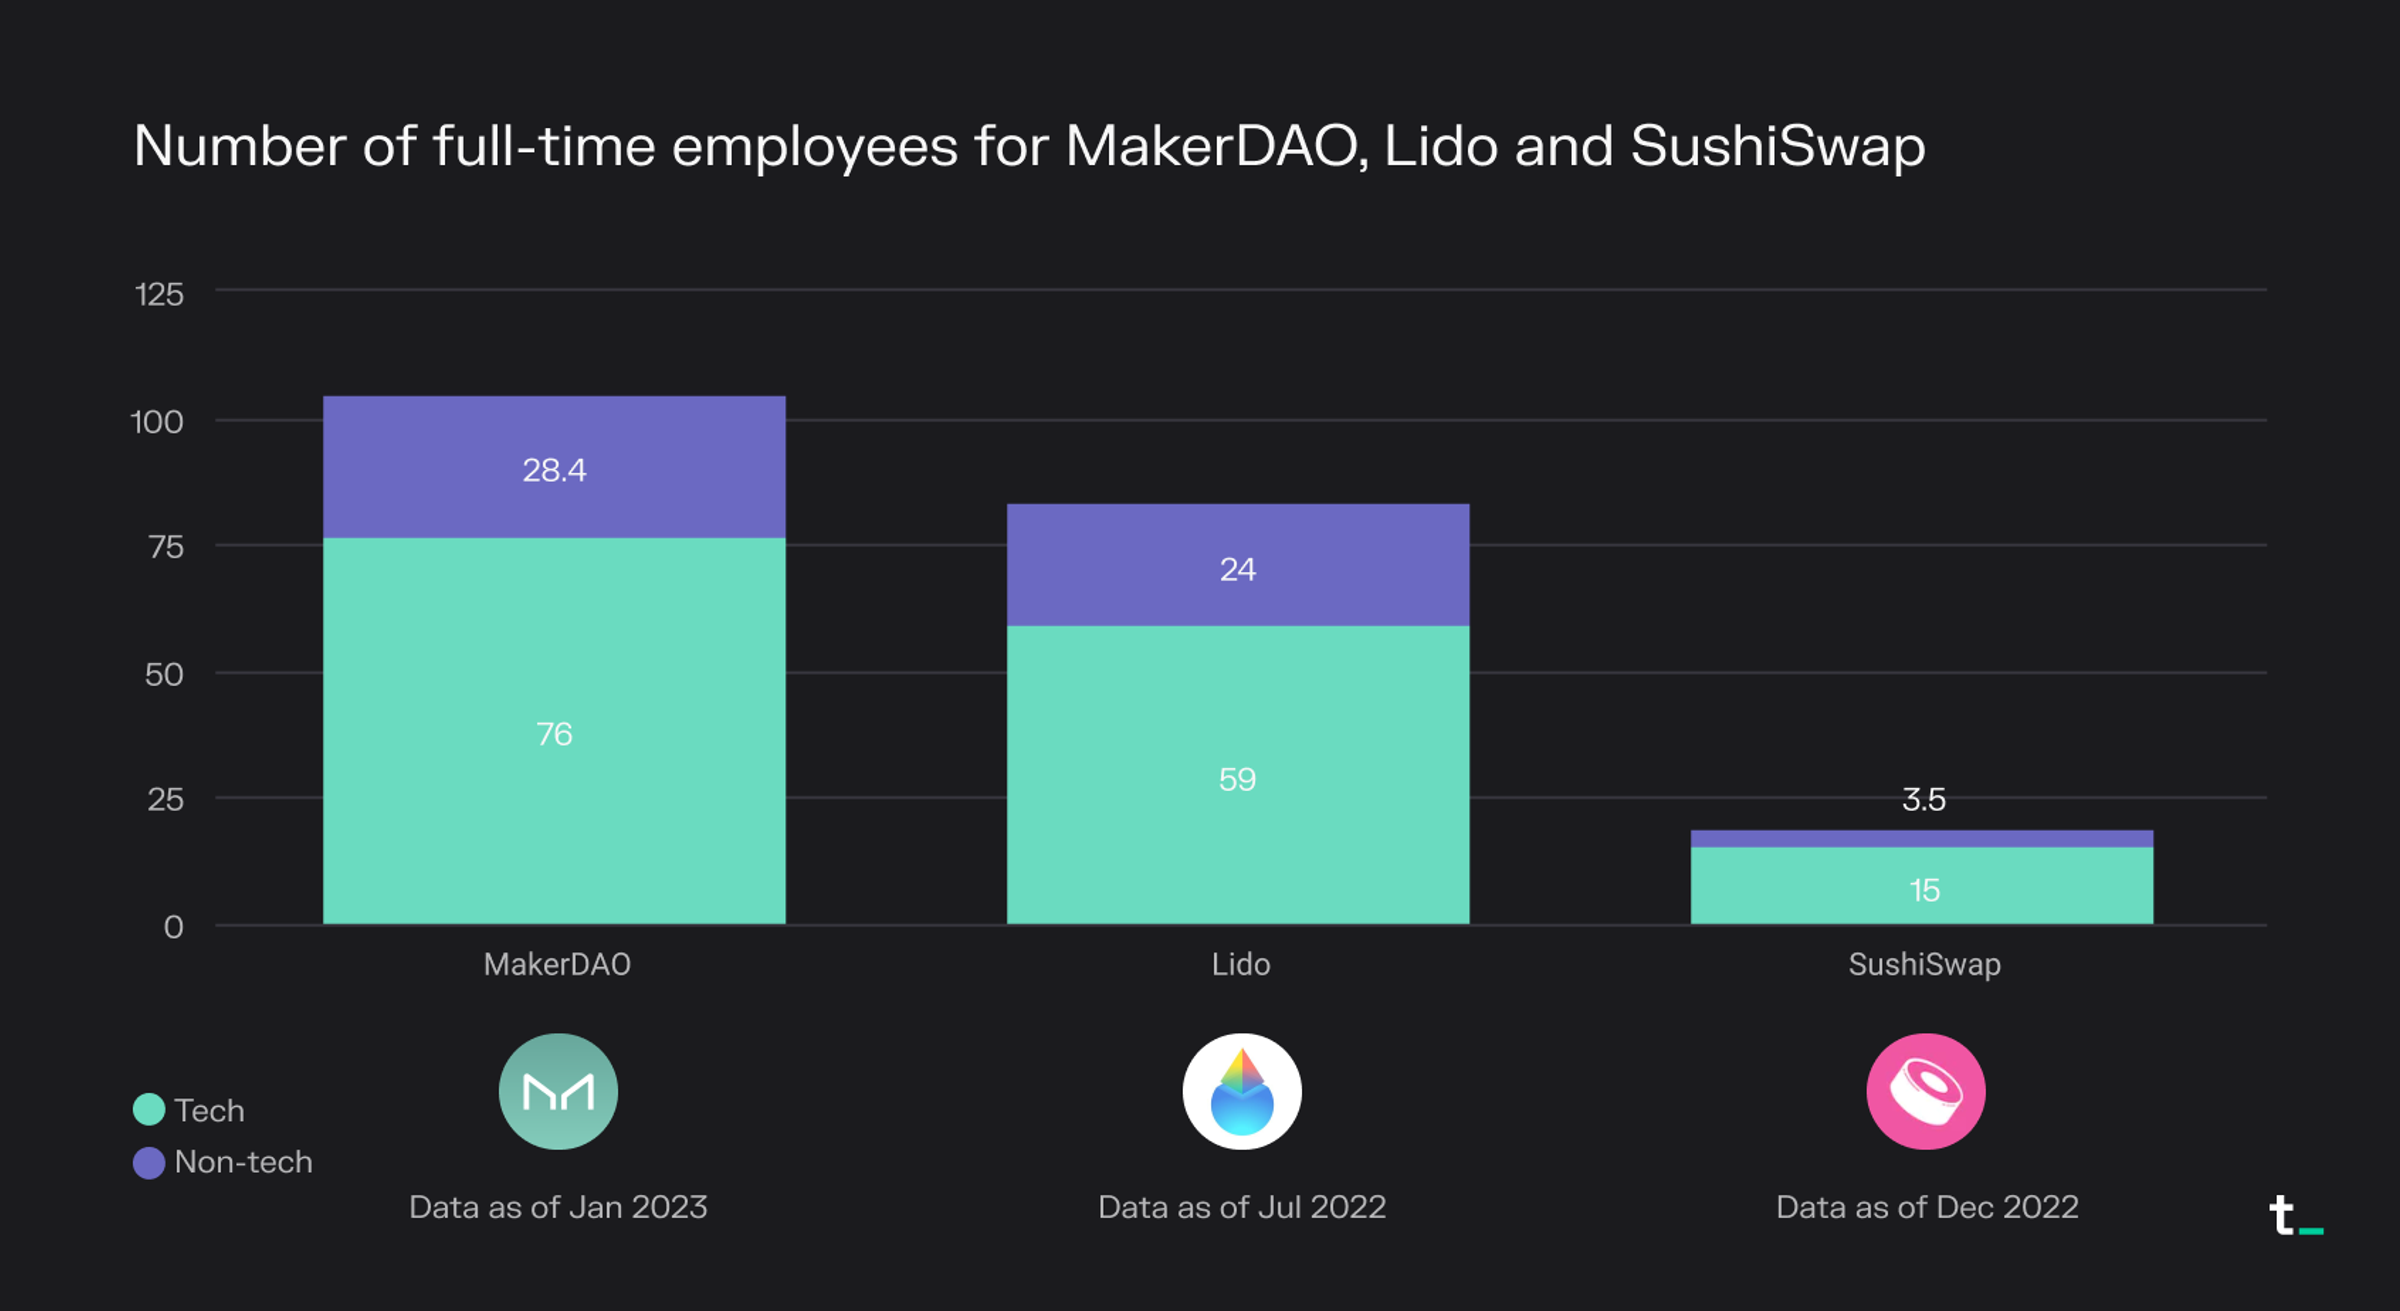
Task: Click the MakerDAO axis label
Action: coord(557,964)
